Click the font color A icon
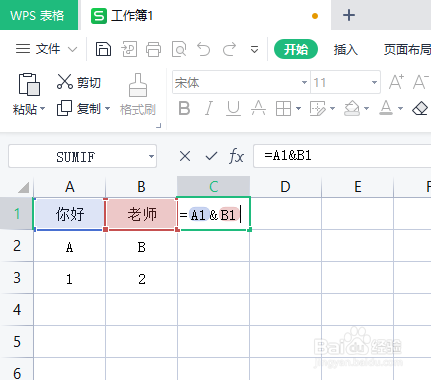The image size is (431, 380). pos(386,108)
